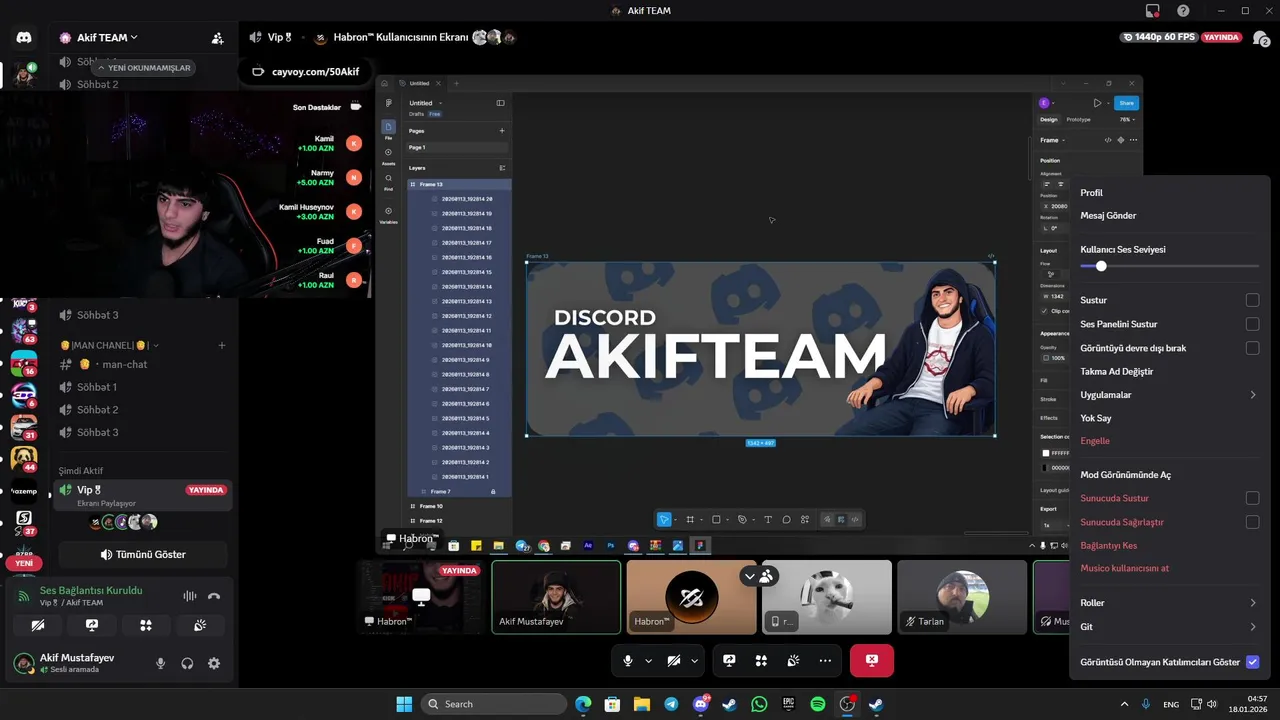Click share screen icon in voice connection panel
This screenshot has width=1280, height=720.
pos(92,625)
